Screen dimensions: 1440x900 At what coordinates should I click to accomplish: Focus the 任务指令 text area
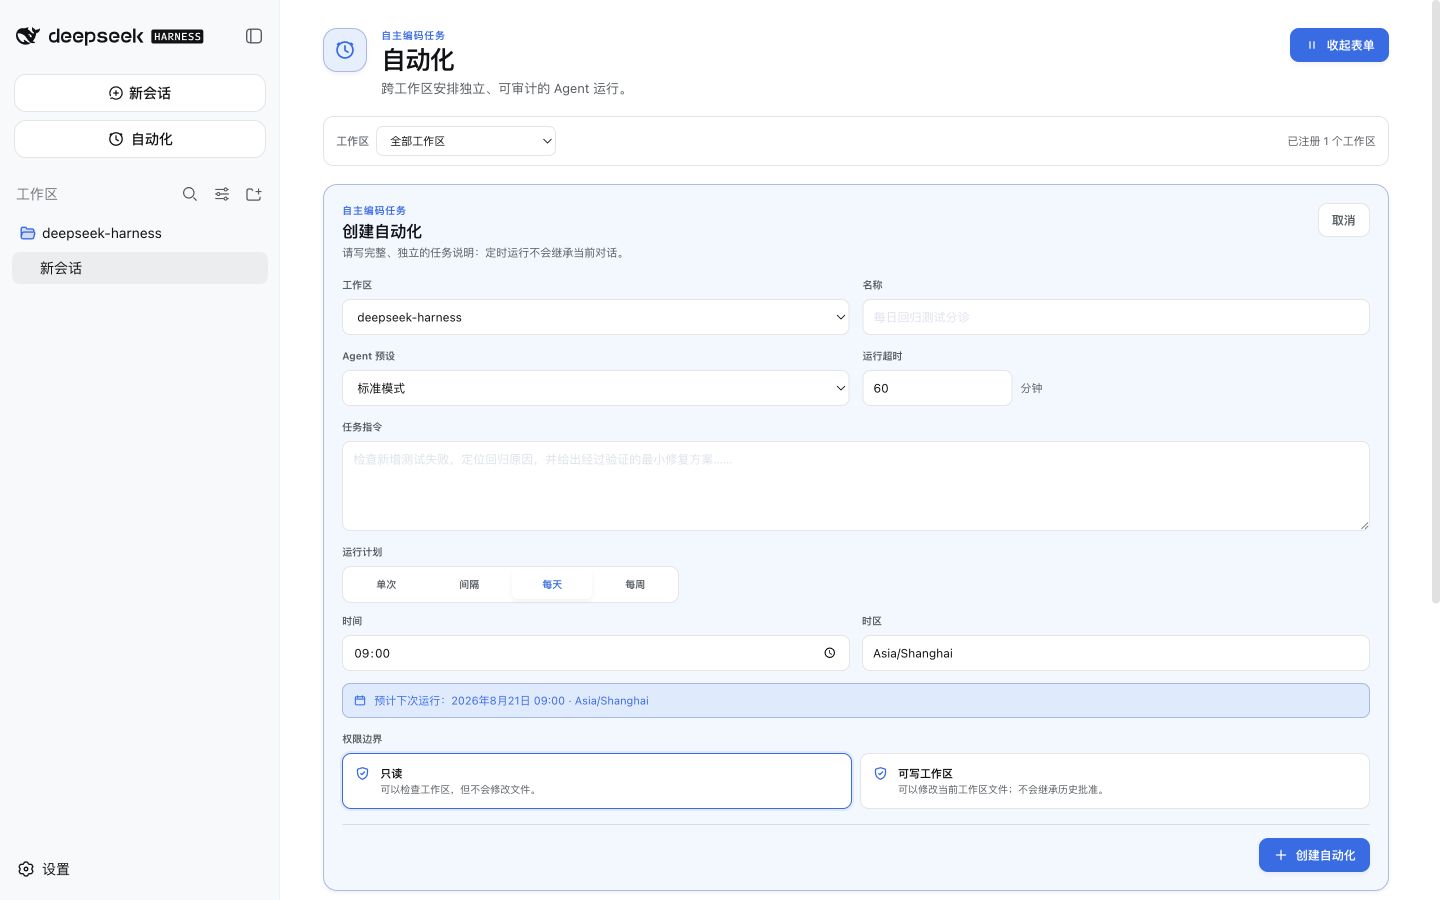[x=856, y=486]
